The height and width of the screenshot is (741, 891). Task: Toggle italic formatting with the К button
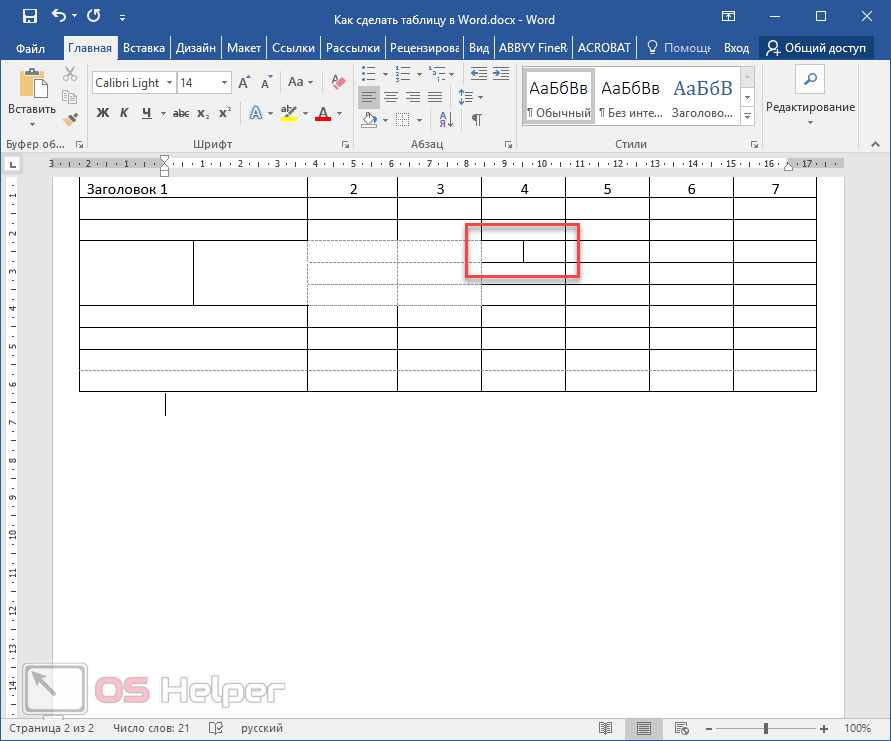[125, 113]
